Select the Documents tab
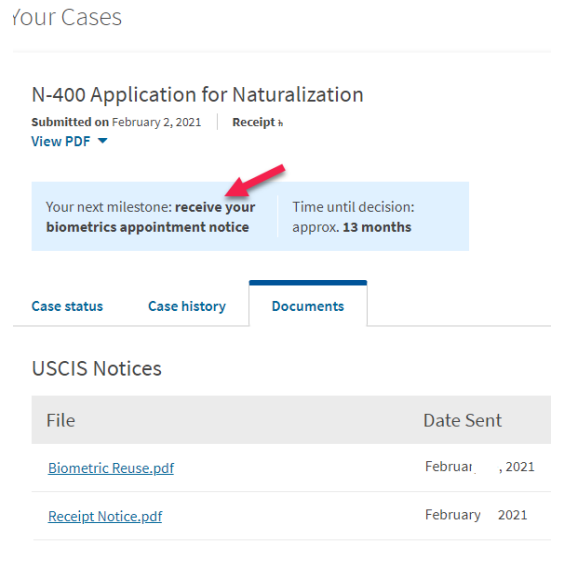This screenshot has height=568, width=566. point(308,306)
